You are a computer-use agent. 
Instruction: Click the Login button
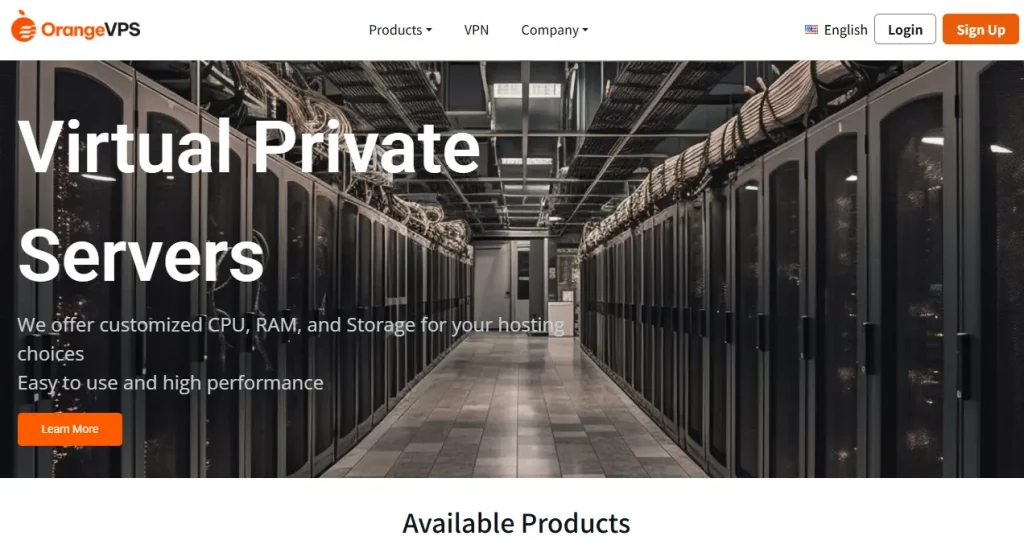coord(904,29)
